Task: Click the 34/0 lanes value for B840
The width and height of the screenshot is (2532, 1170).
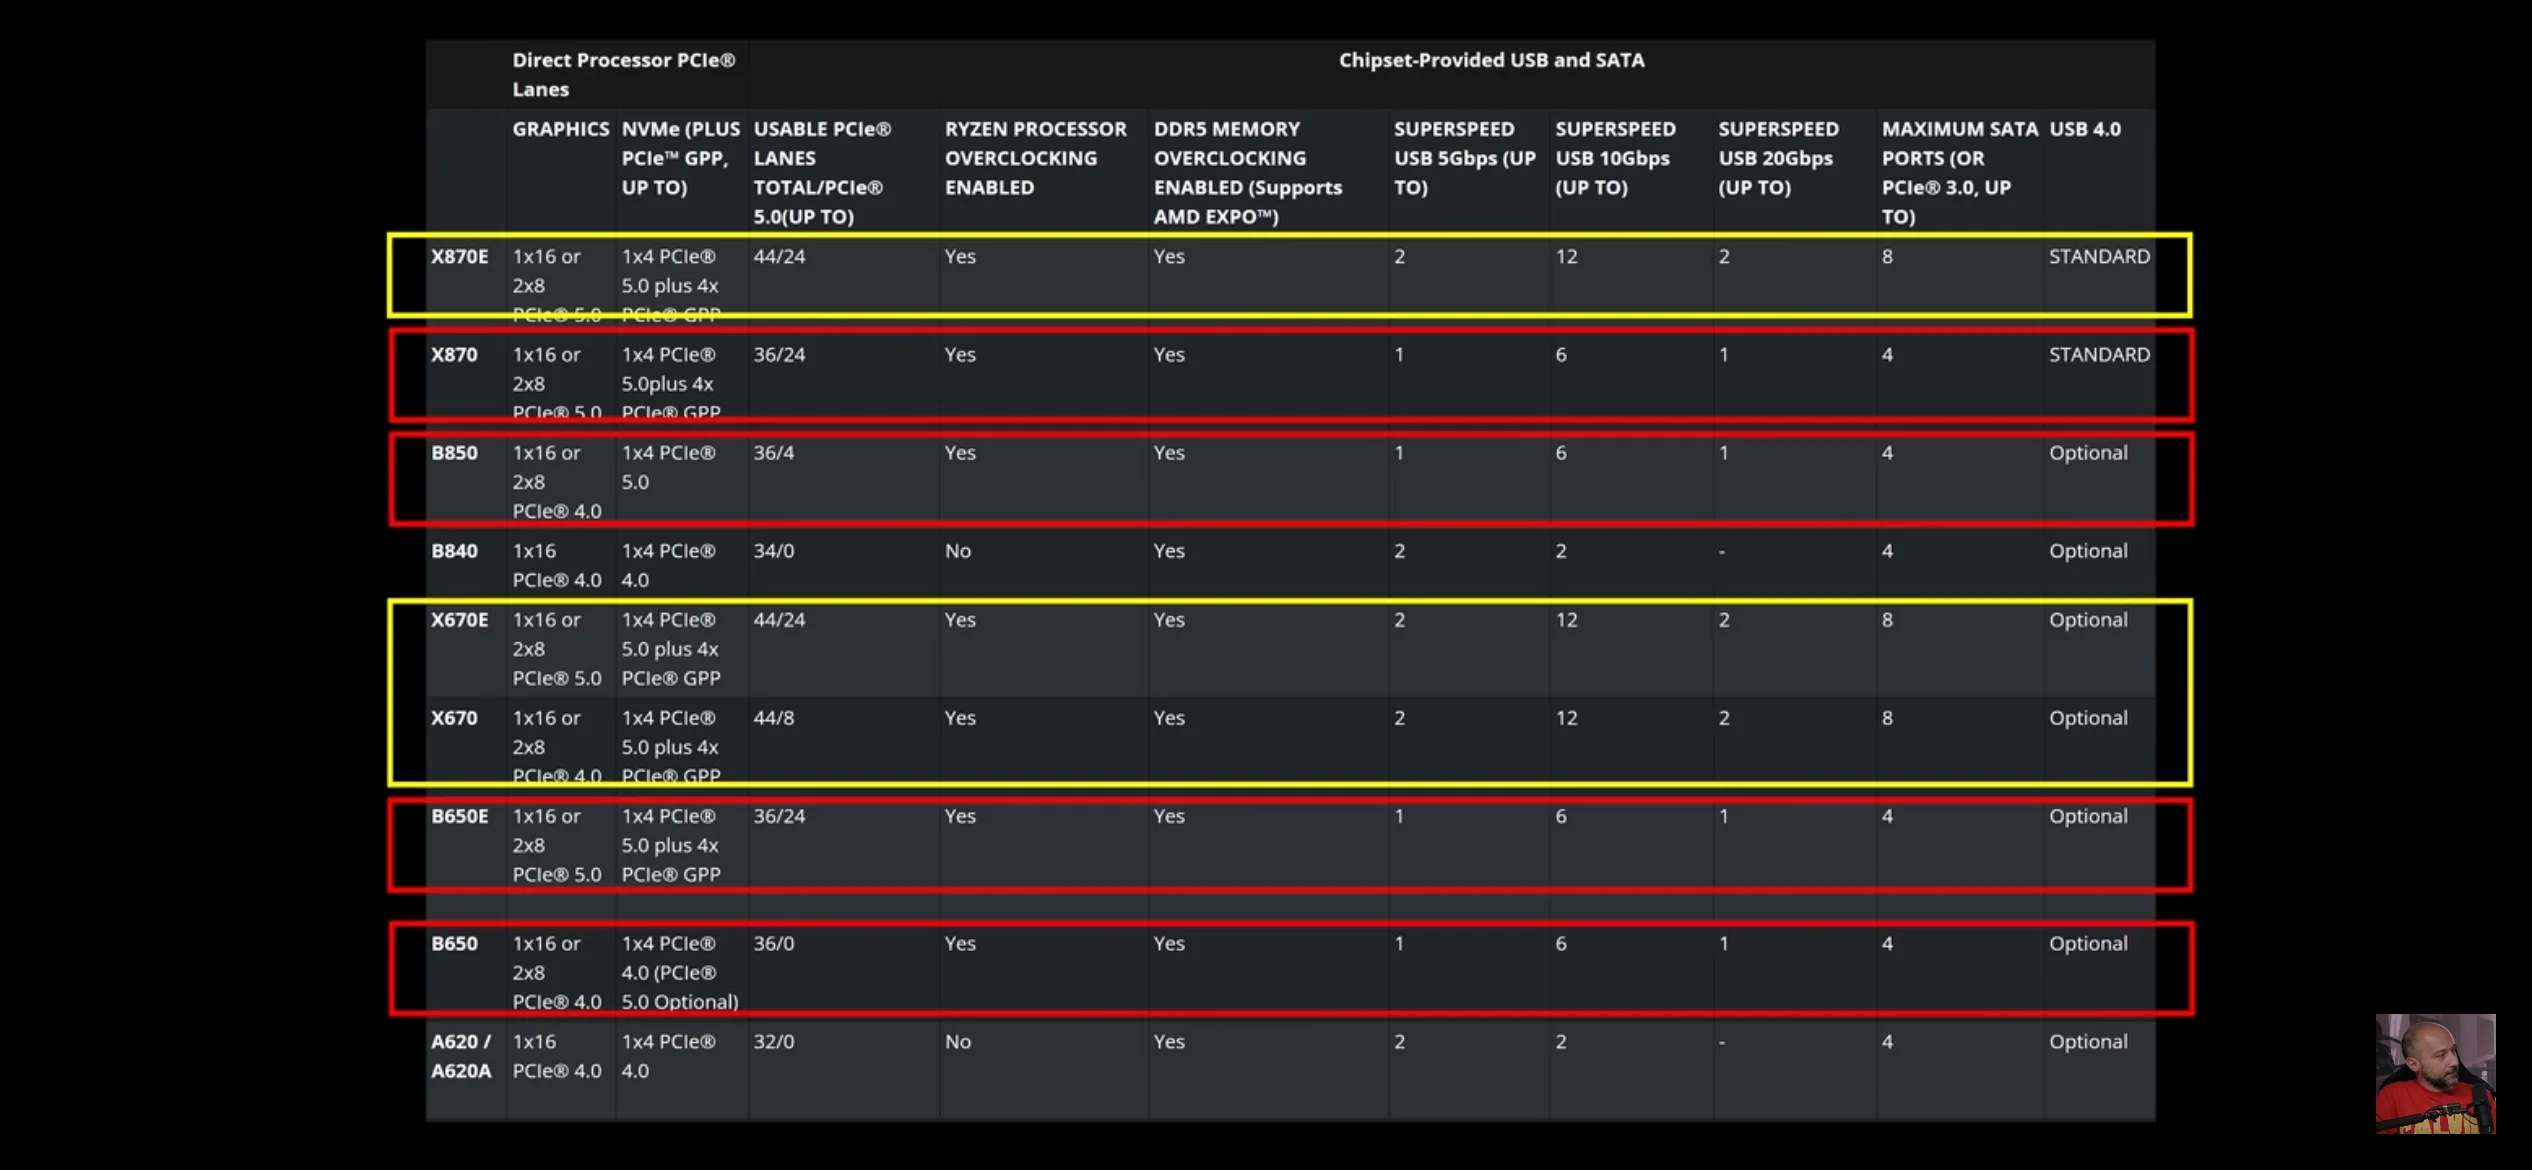Action: point(773,551)
